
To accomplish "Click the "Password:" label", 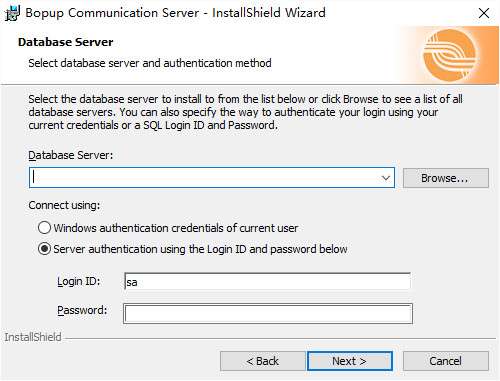I will coord(82,310).
